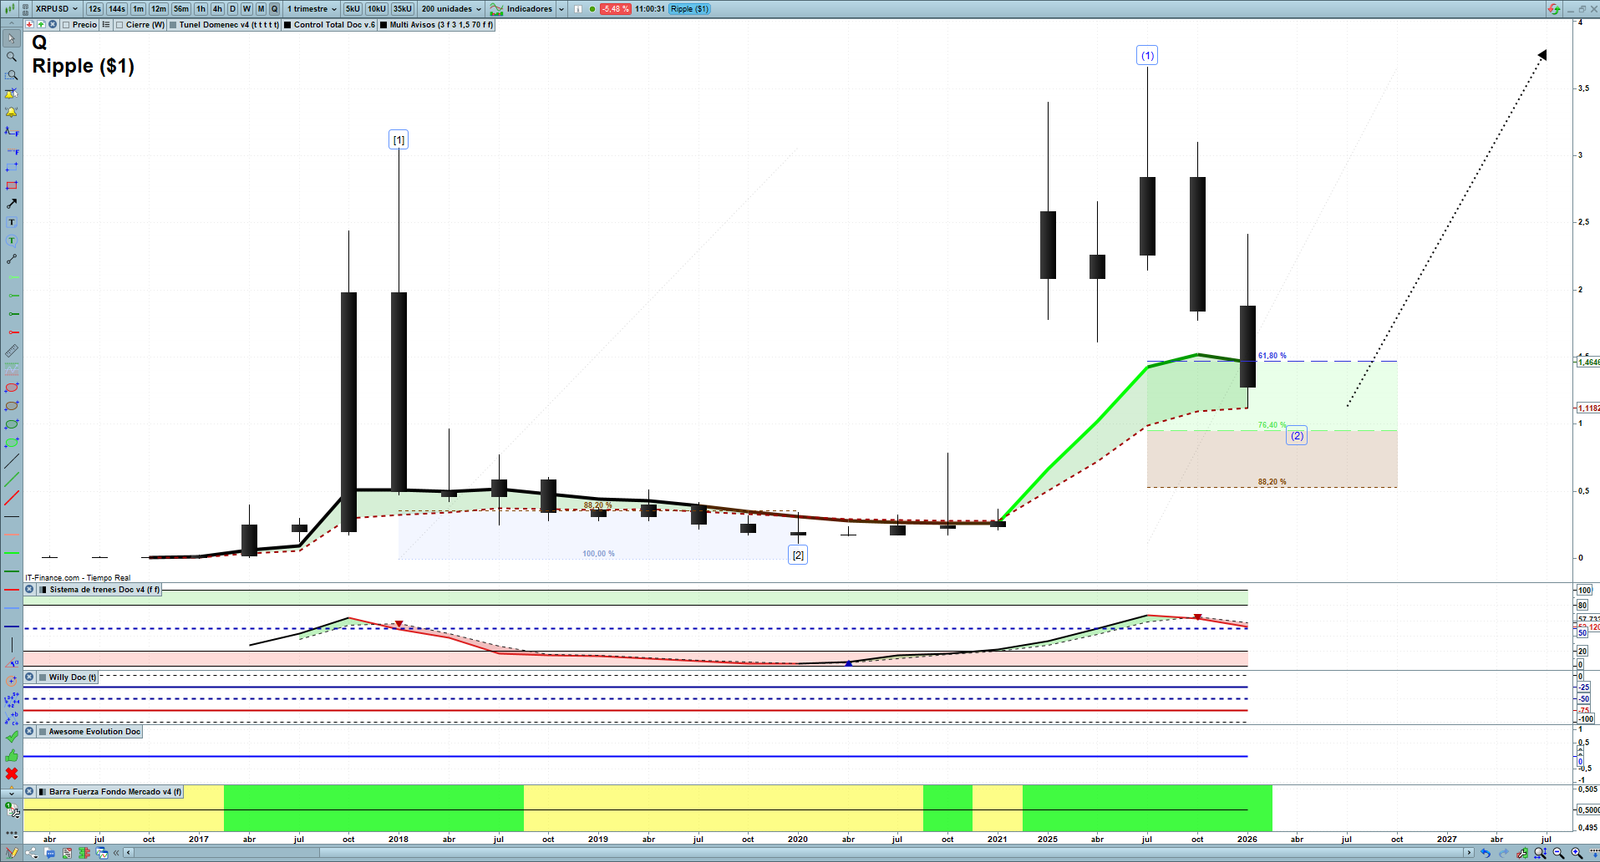Screen dimensions: 1600x862
Task: Expand the arrow next to Indicadores
Action: (561, 9)
